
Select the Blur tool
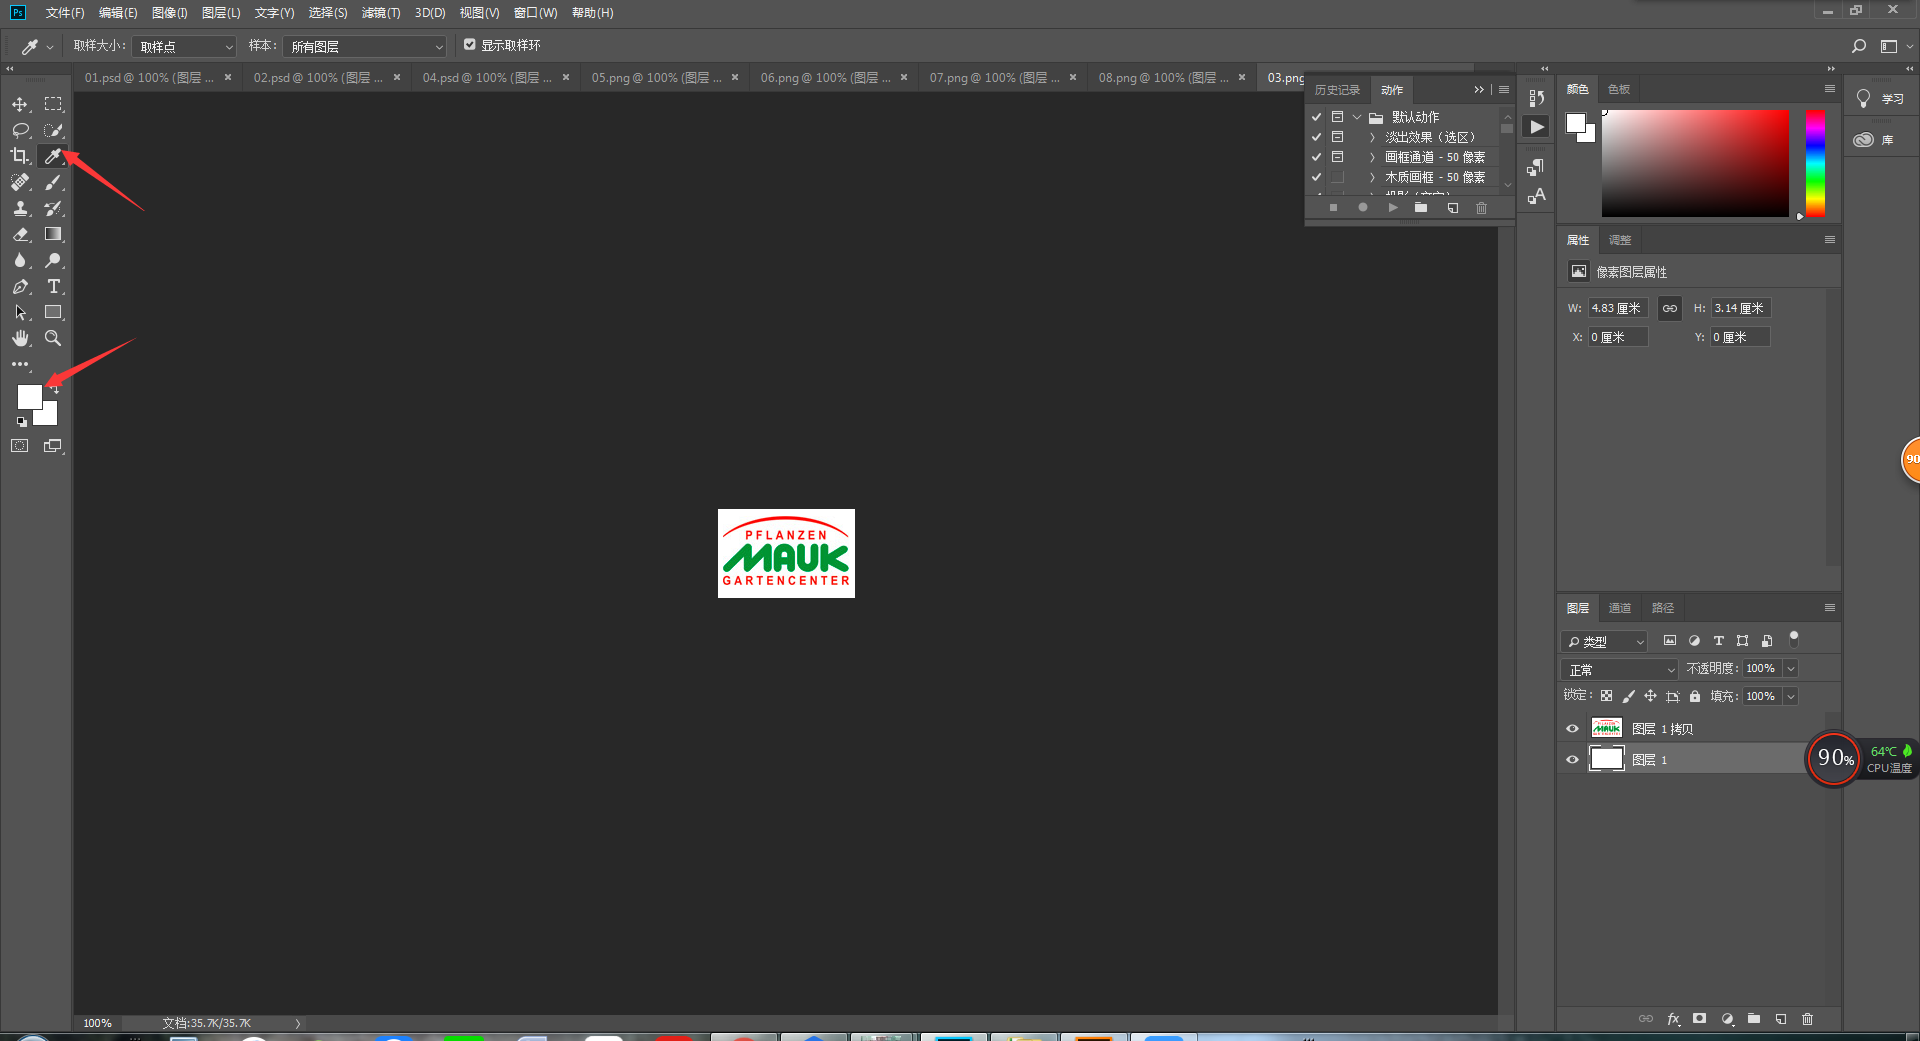coord(20,260)
